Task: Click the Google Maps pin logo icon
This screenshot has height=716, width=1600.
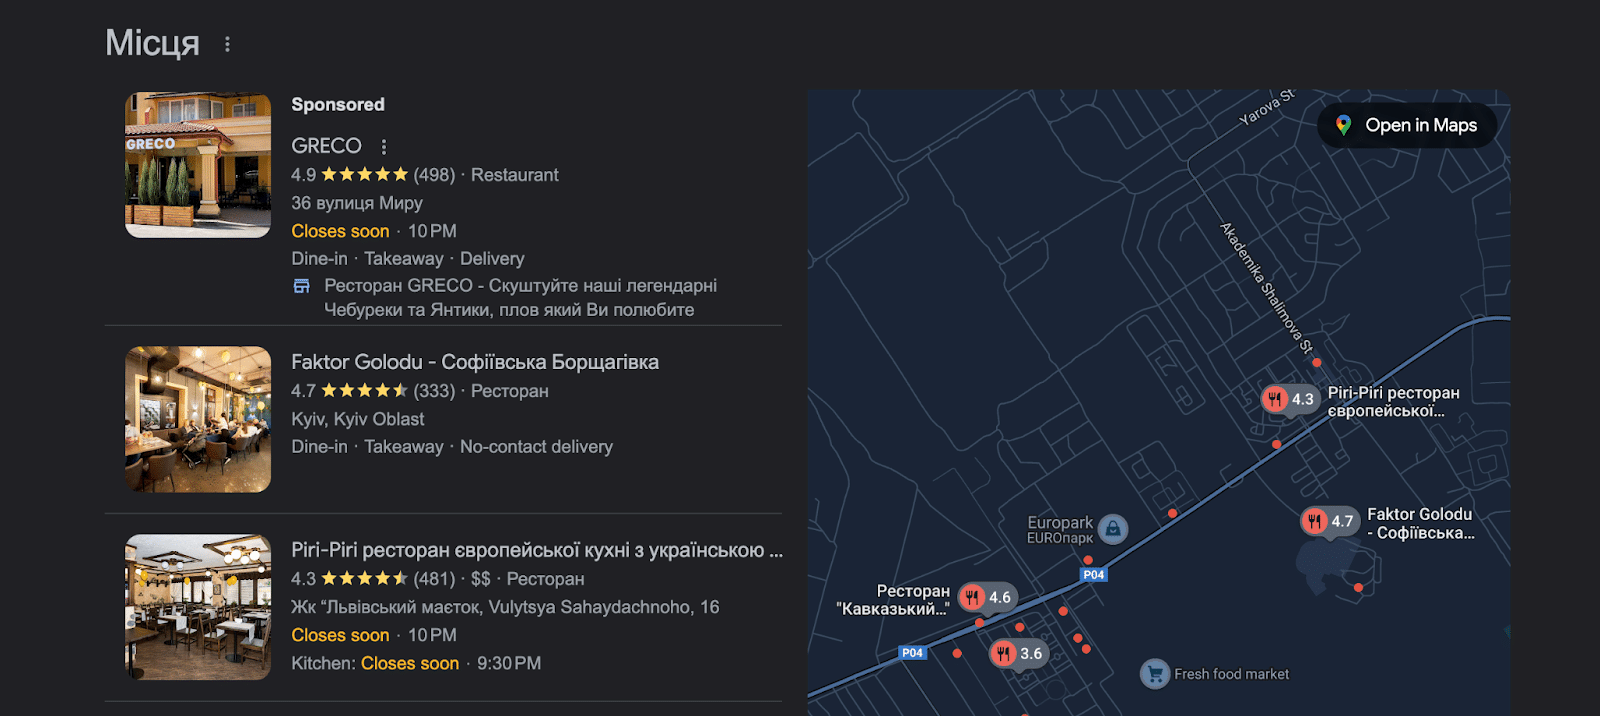Action: pos(1344,125)
